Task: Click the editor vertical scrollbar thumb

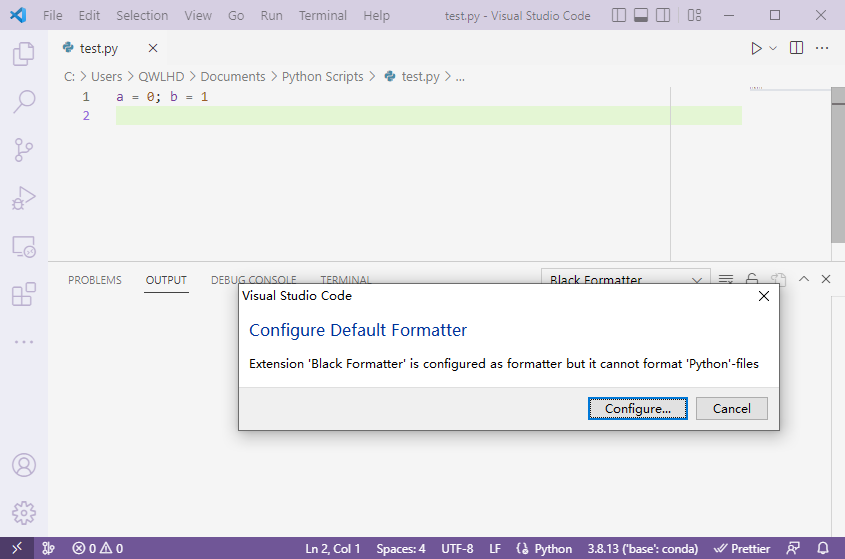Action: tap(838, 164)
